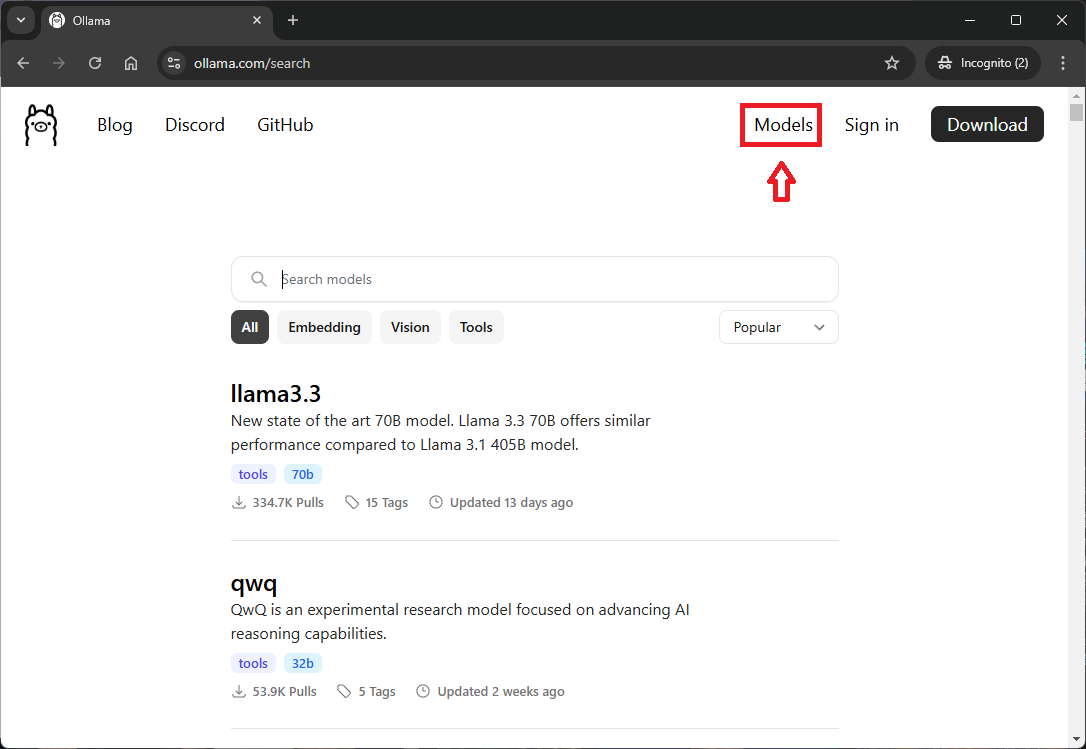Viewport: 1086px width, 749px height.
Task: Open the qwq model
Action: click(x=253, y=583)
